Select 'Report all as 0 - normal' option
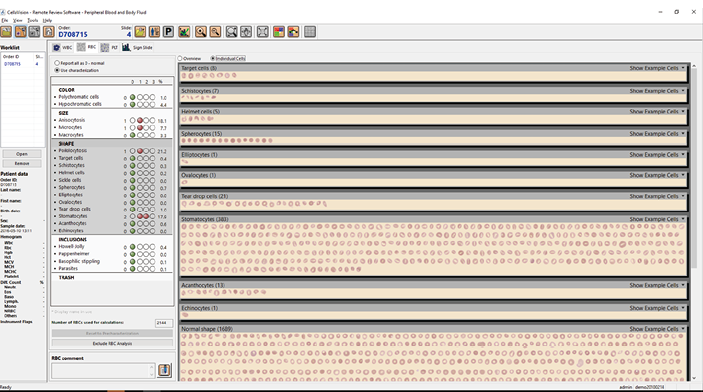 tap(57, 63)
